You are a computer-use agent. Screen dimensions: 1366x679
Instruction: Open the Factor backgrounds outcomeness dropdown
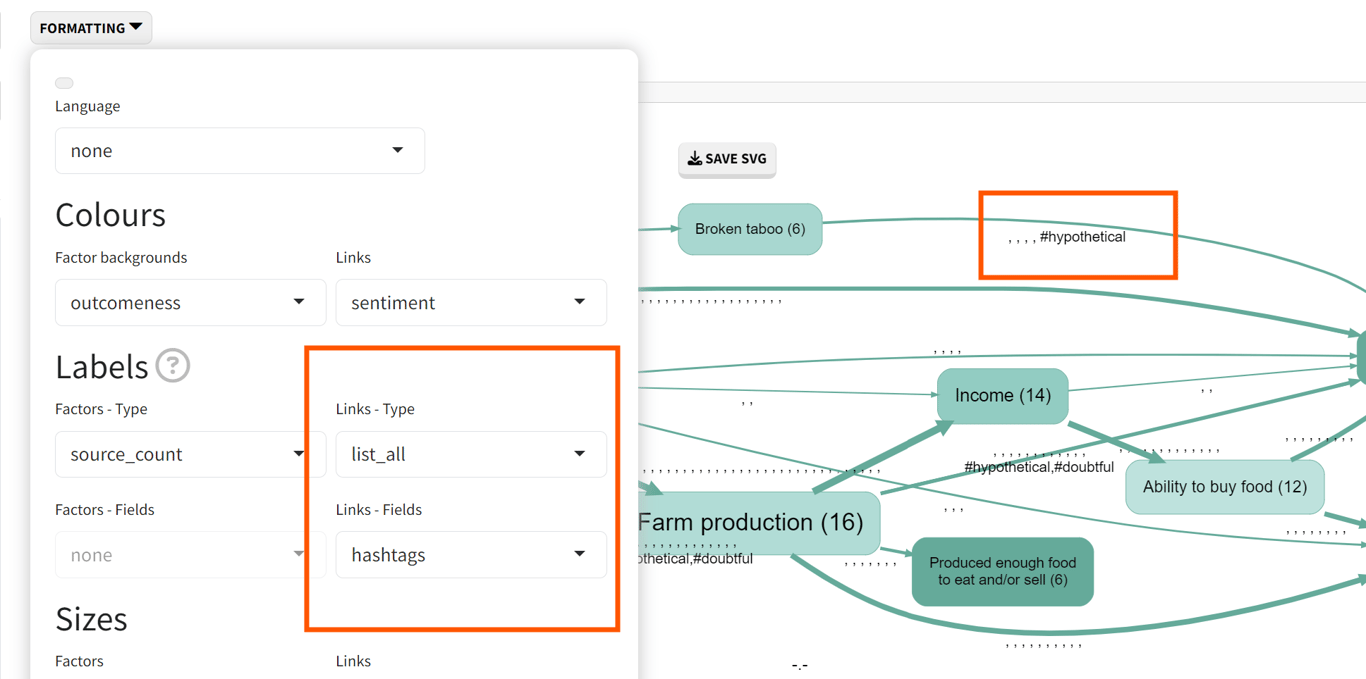[190, 302]
